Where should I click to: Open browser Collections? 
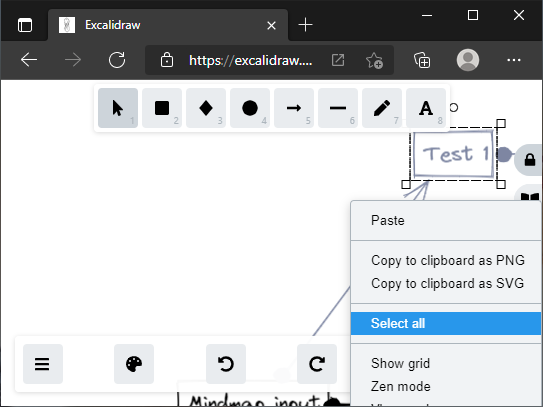(x=422, y=60)
